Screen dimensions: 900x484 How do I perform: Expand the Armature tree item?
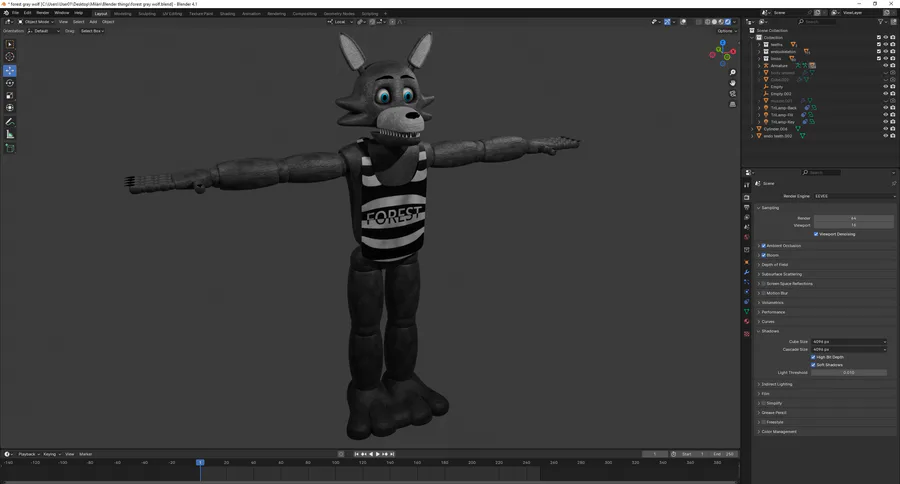(759, 65)
